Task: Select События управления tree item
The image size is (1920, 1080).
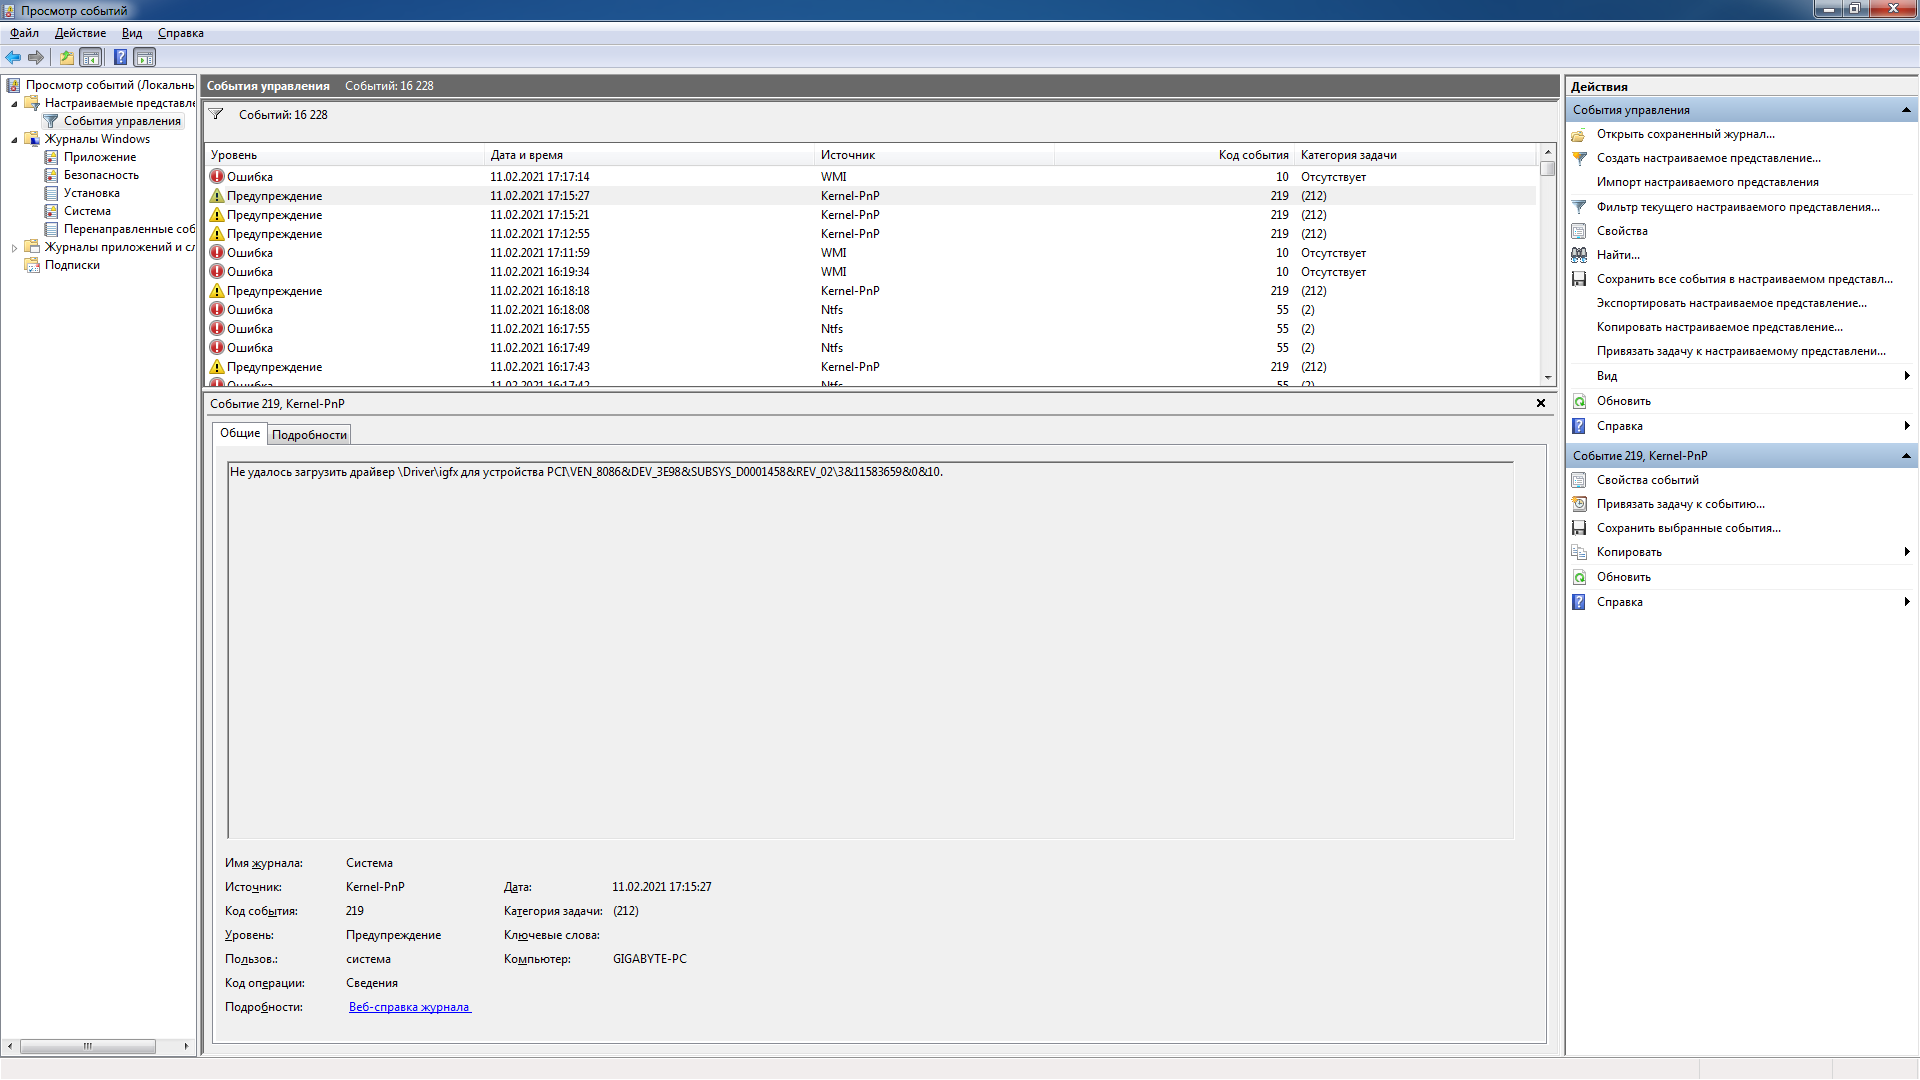Action: click(x=122, y=121)
